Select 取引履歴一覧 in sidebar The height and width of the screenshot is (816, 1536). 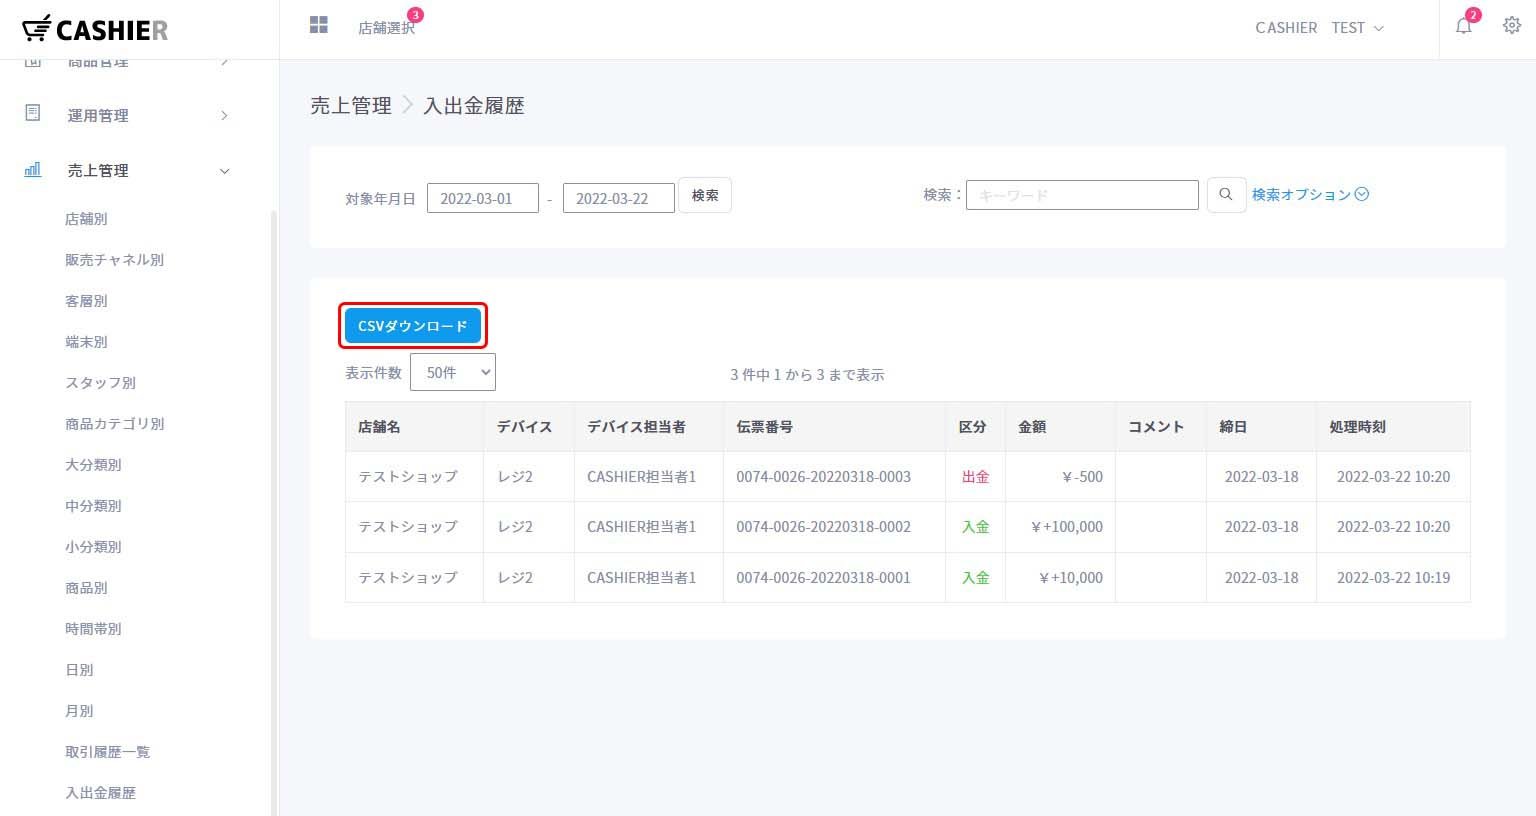(x=108, y=752)
